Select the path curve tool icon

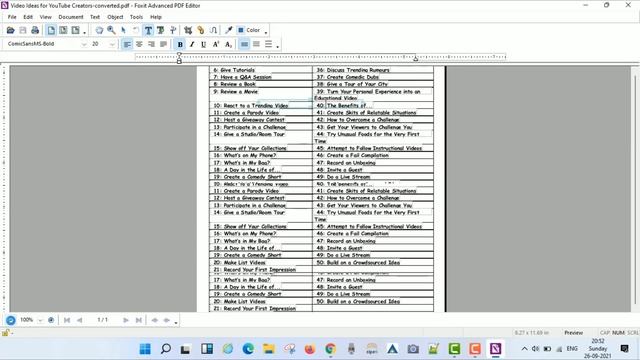tap(213, 30)
